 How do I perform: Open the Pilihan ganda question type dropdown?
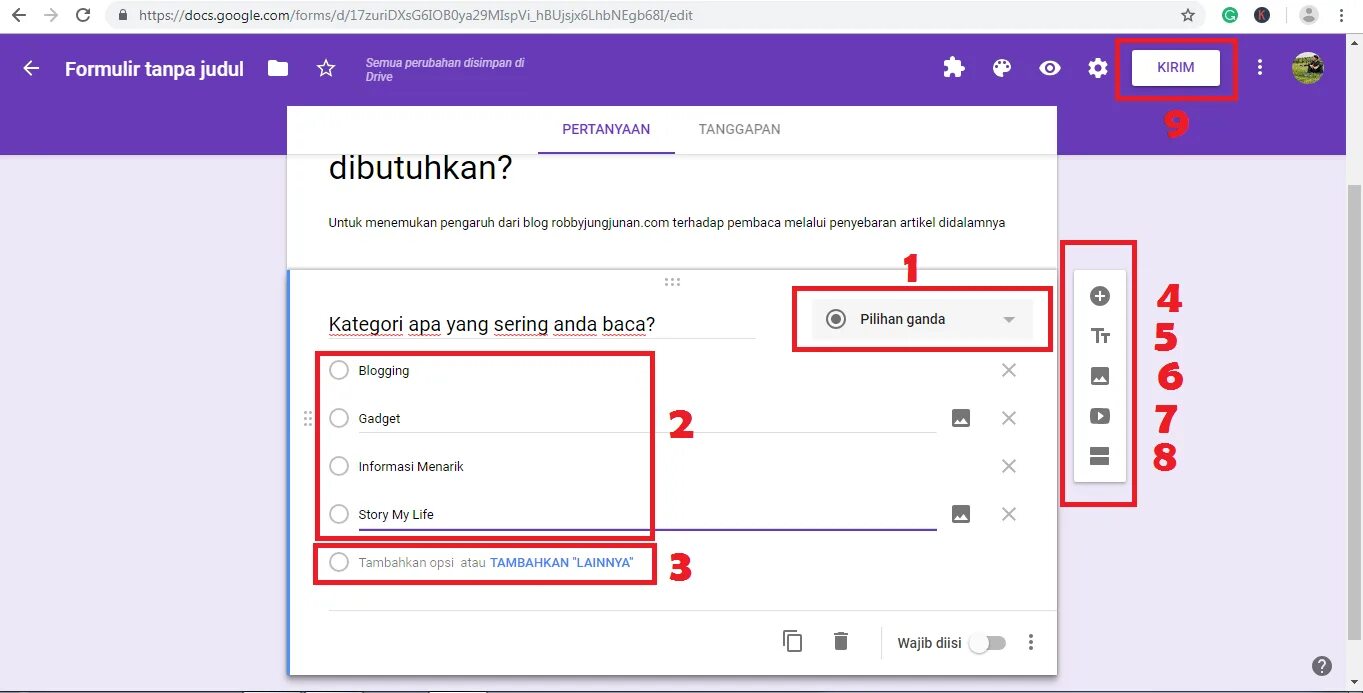922,319
